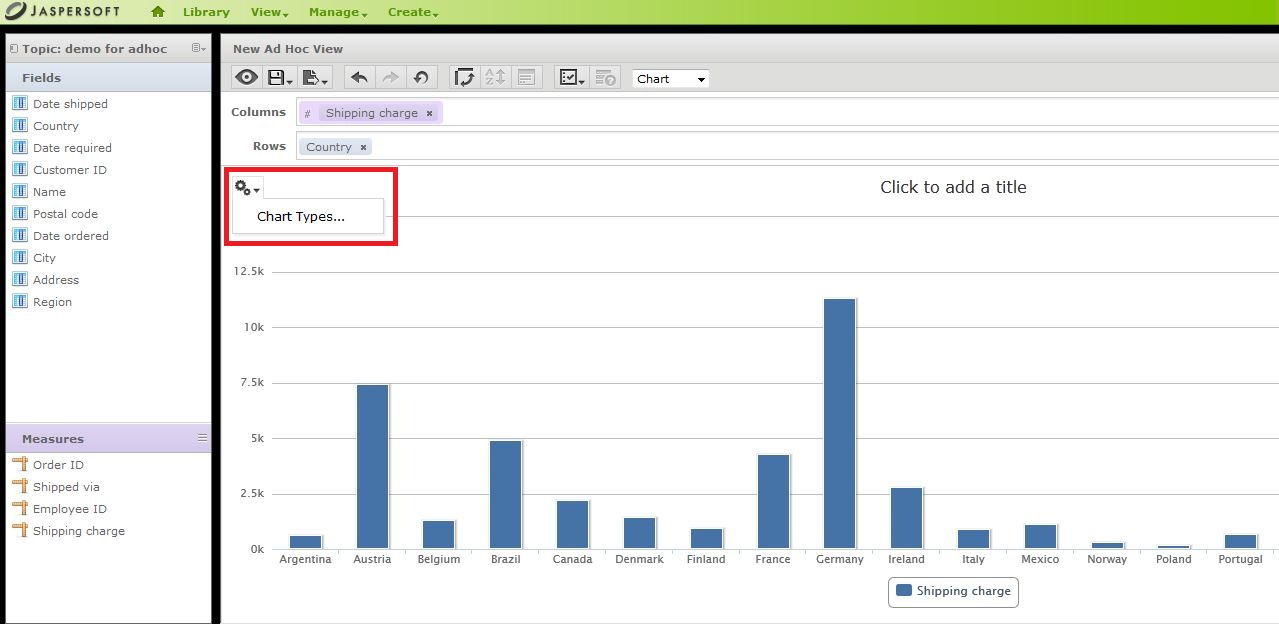Image resolution: width=1279 pixels, height=624 pixels.
Task: Click the Germany bar in chart
Action: [x=839, y=423]
